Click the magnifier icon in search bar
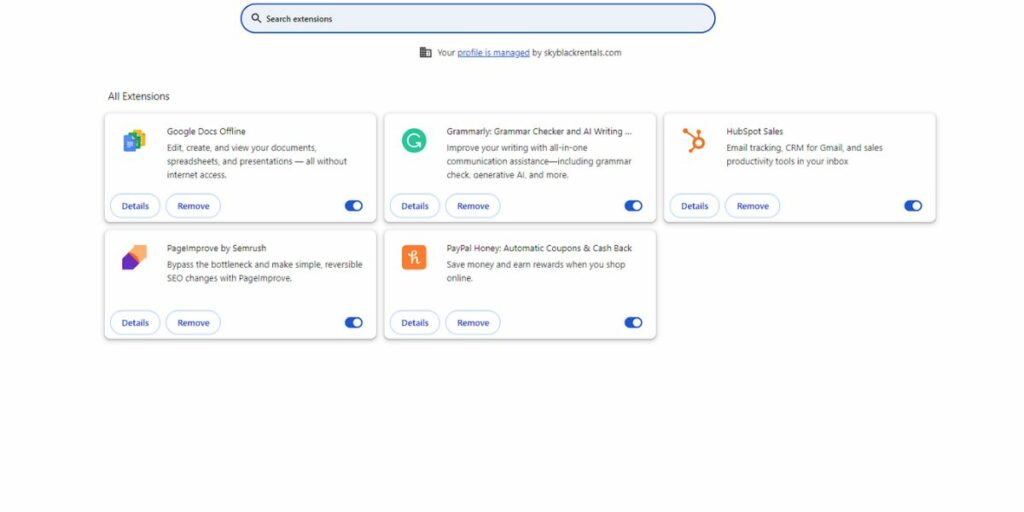 pos(256,18)
